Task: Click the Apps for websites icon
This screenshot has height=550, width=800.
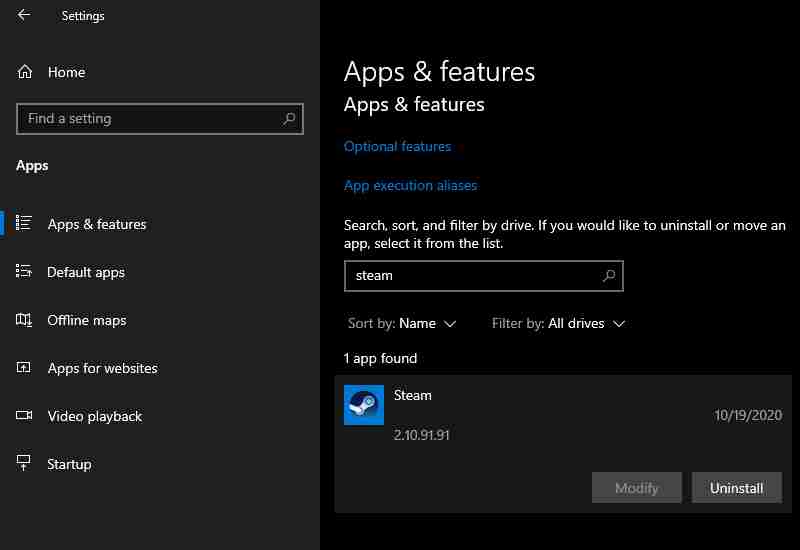Action: [23, 367]
